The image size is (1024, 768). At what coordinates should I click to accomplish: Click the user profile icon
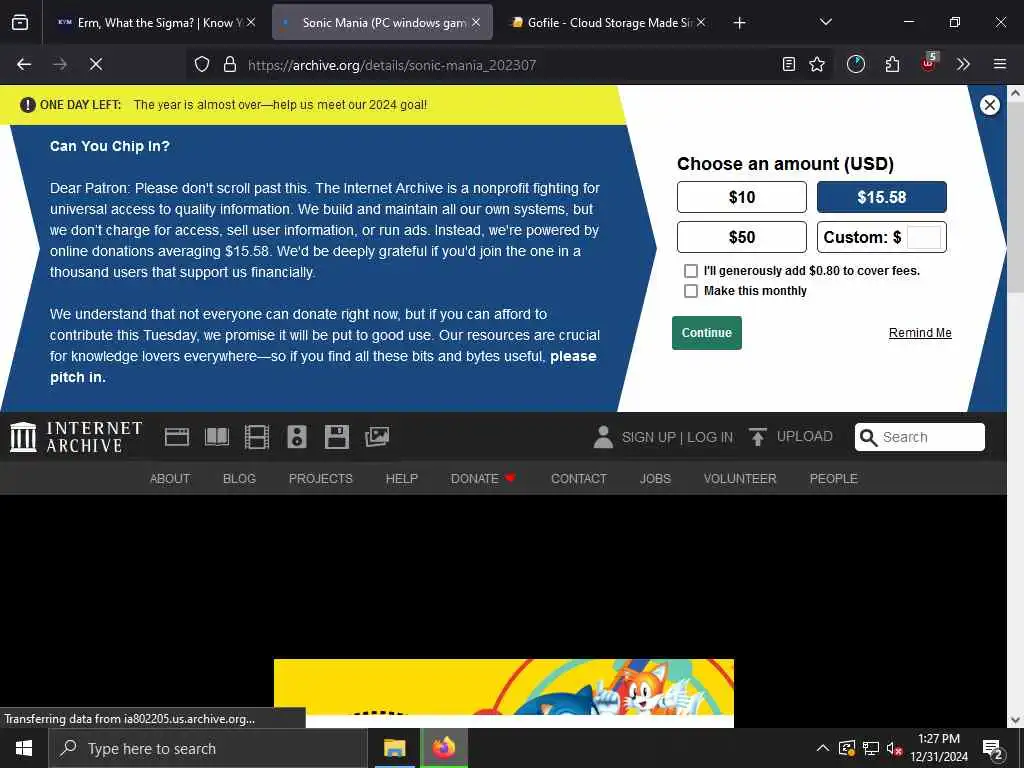(x=603, y=437)
